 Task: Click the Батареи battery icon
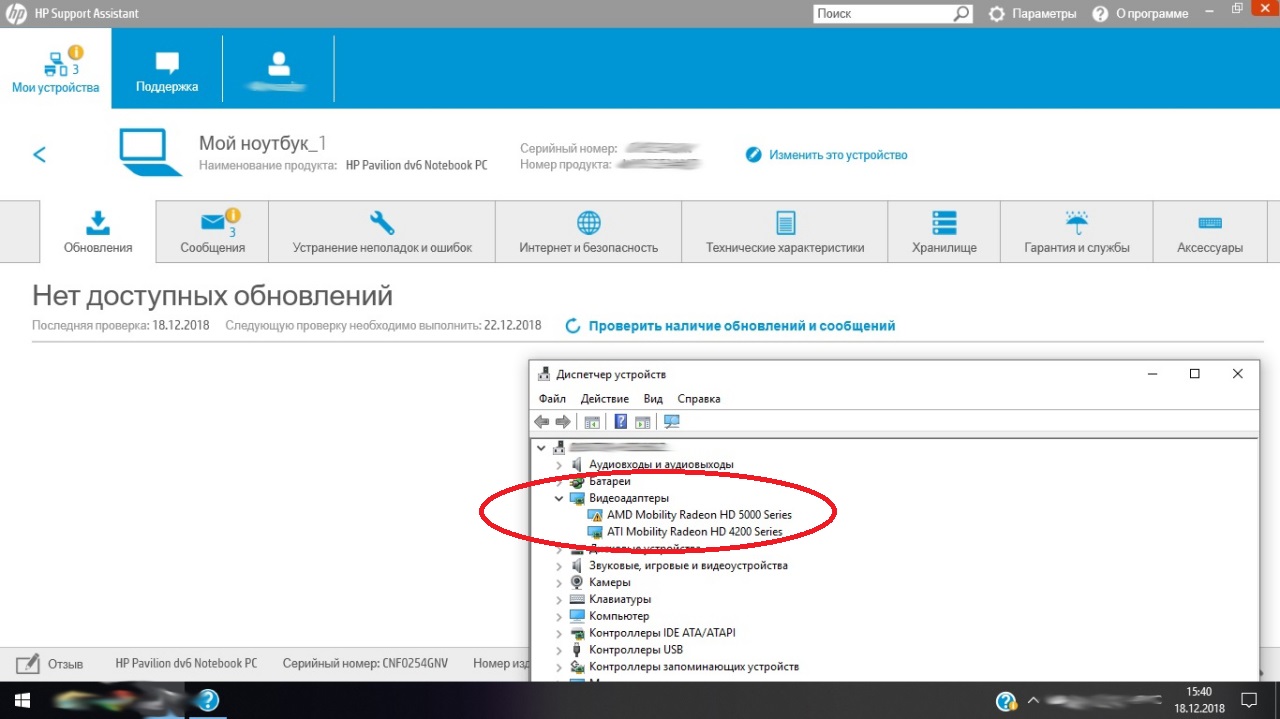pyautogui.click(x=577, y=481)
